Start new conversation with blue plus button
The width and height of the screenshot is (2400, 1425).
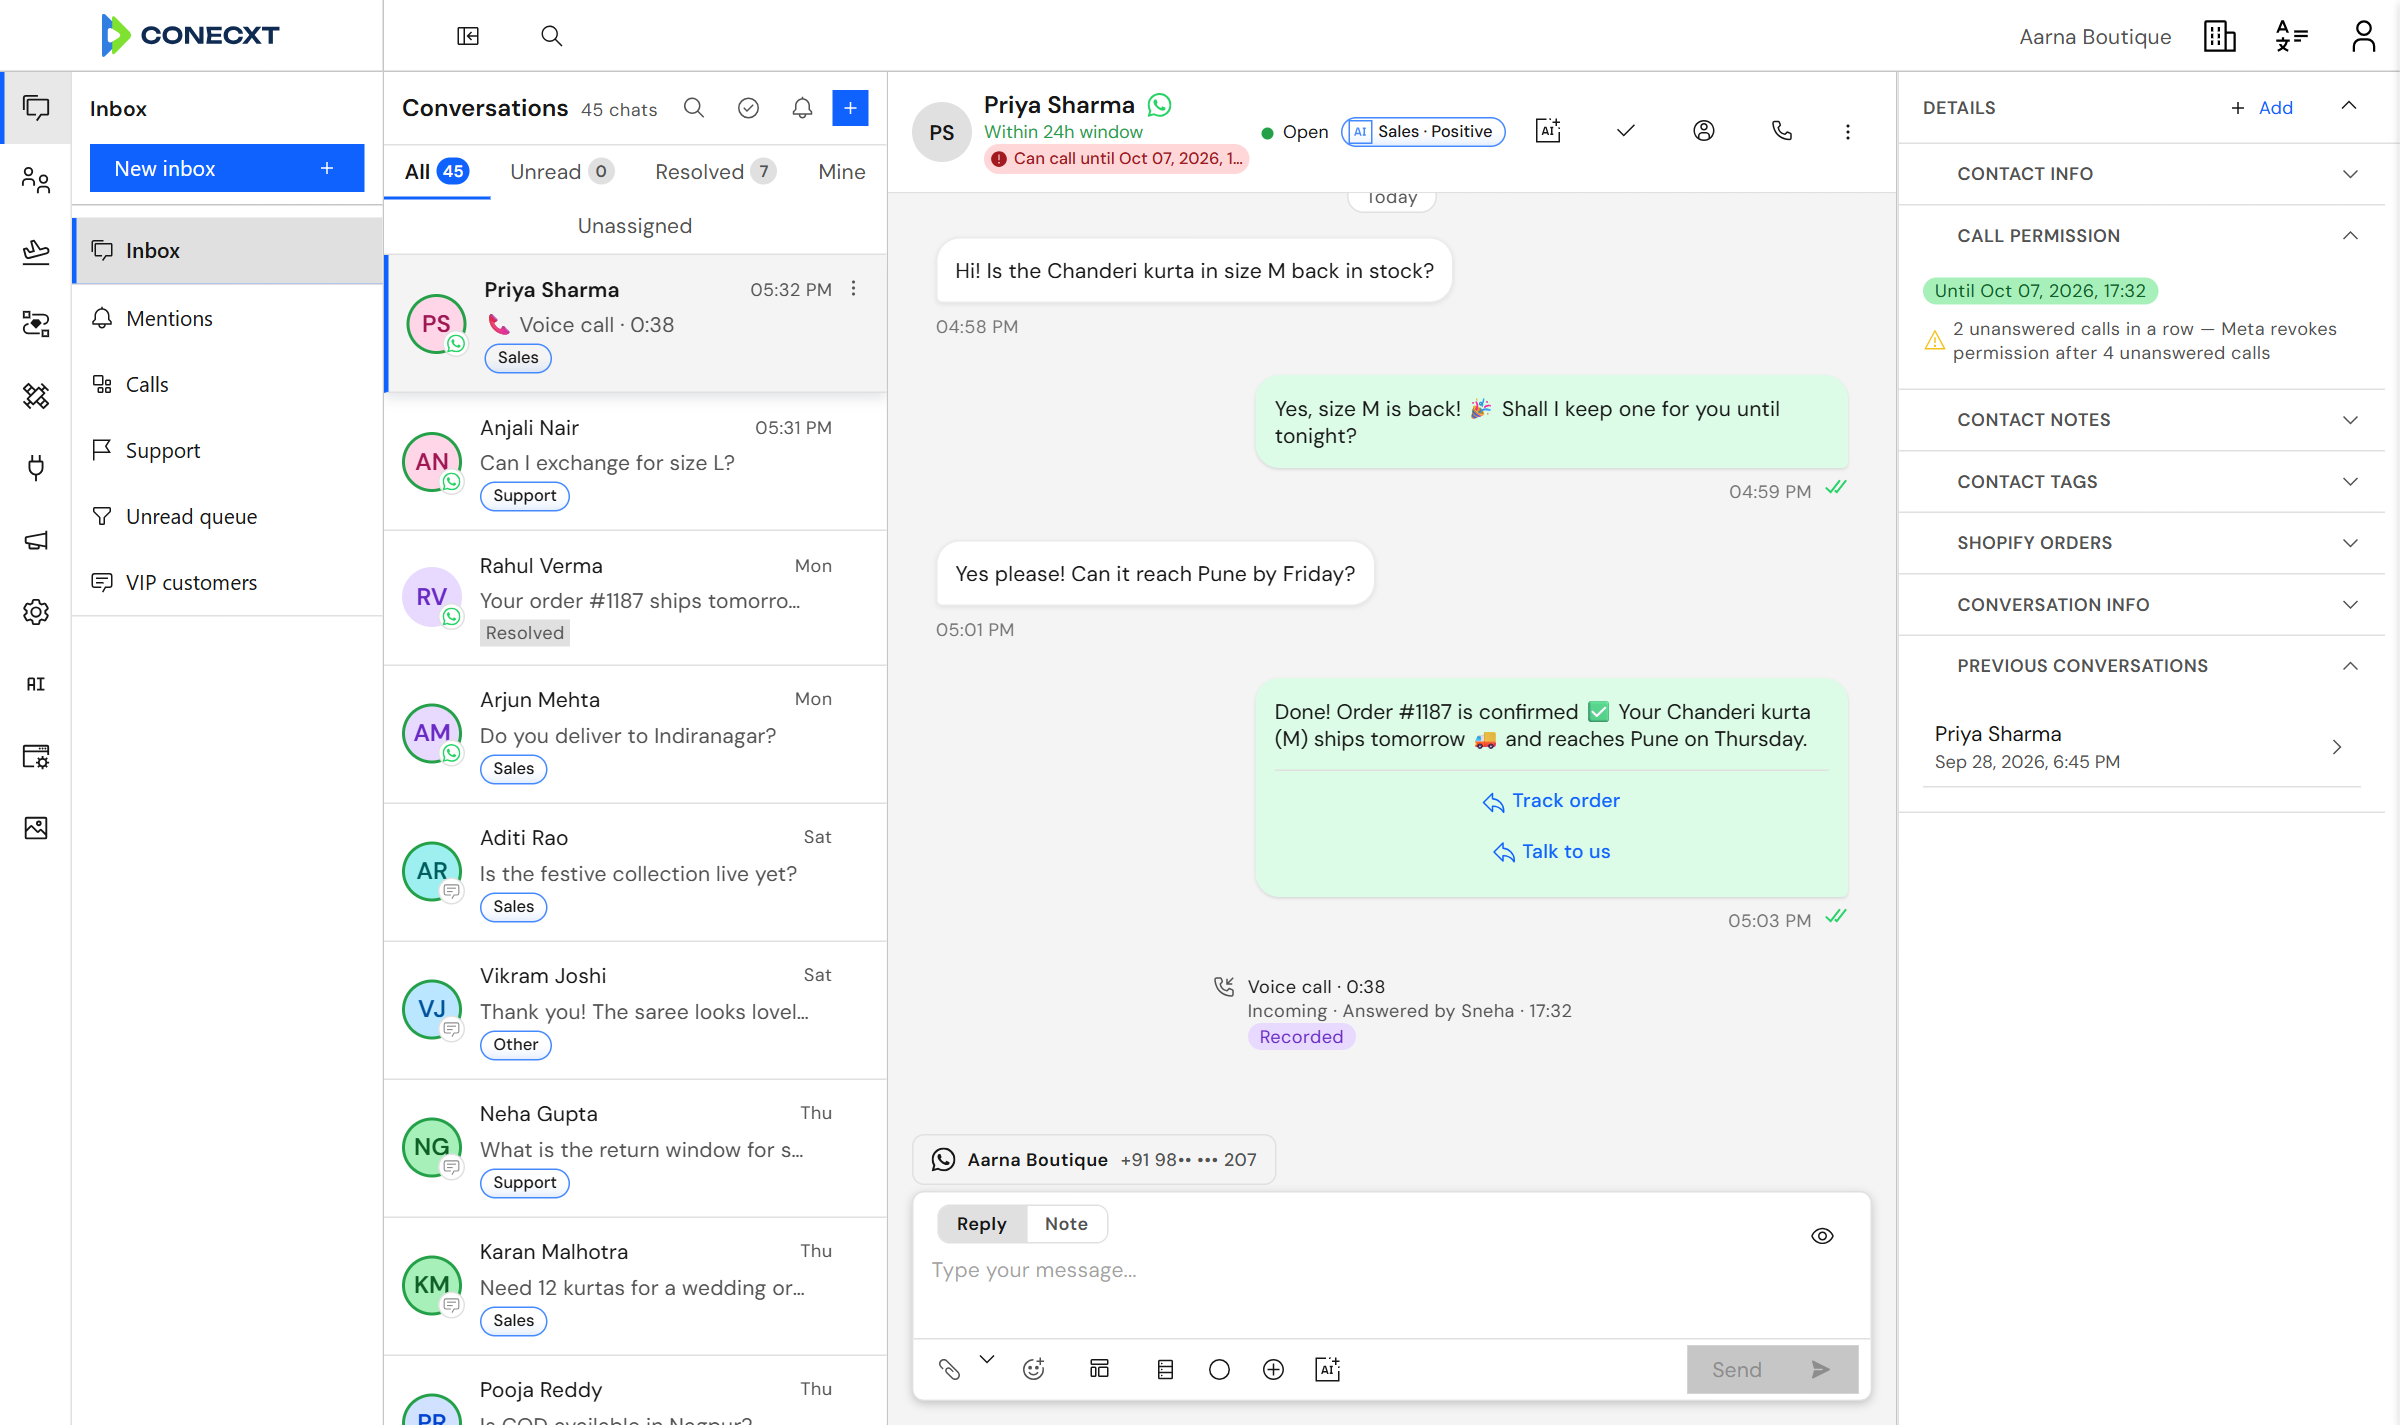click(x=850, y=108)
